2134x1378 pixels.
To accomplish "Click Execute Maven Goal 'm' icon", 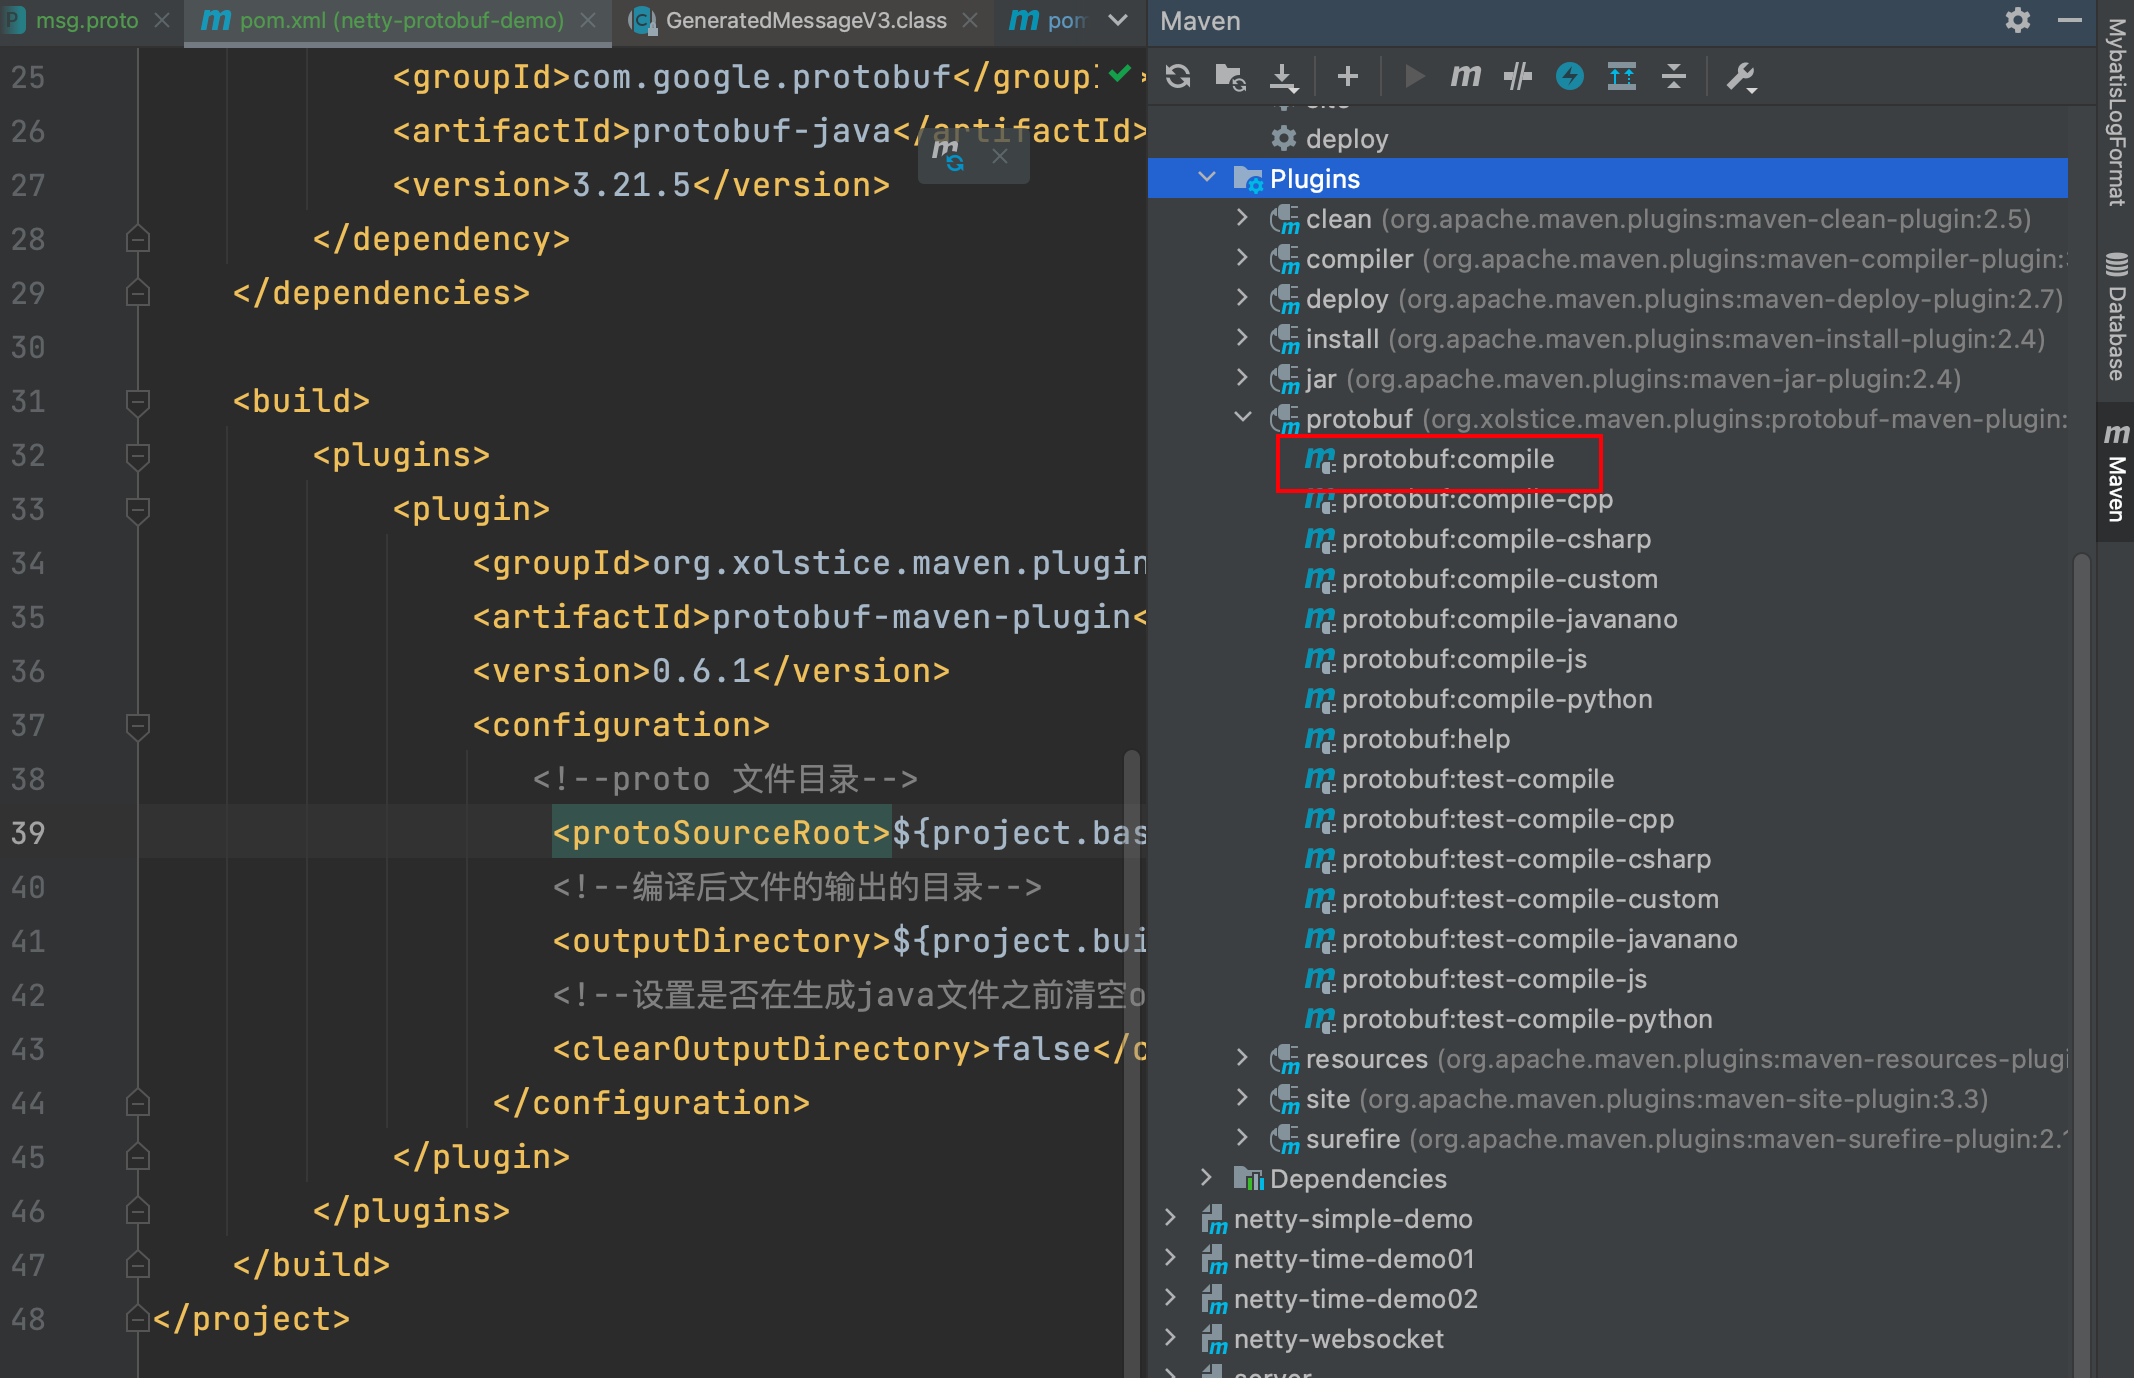I will coord(1465,76).
